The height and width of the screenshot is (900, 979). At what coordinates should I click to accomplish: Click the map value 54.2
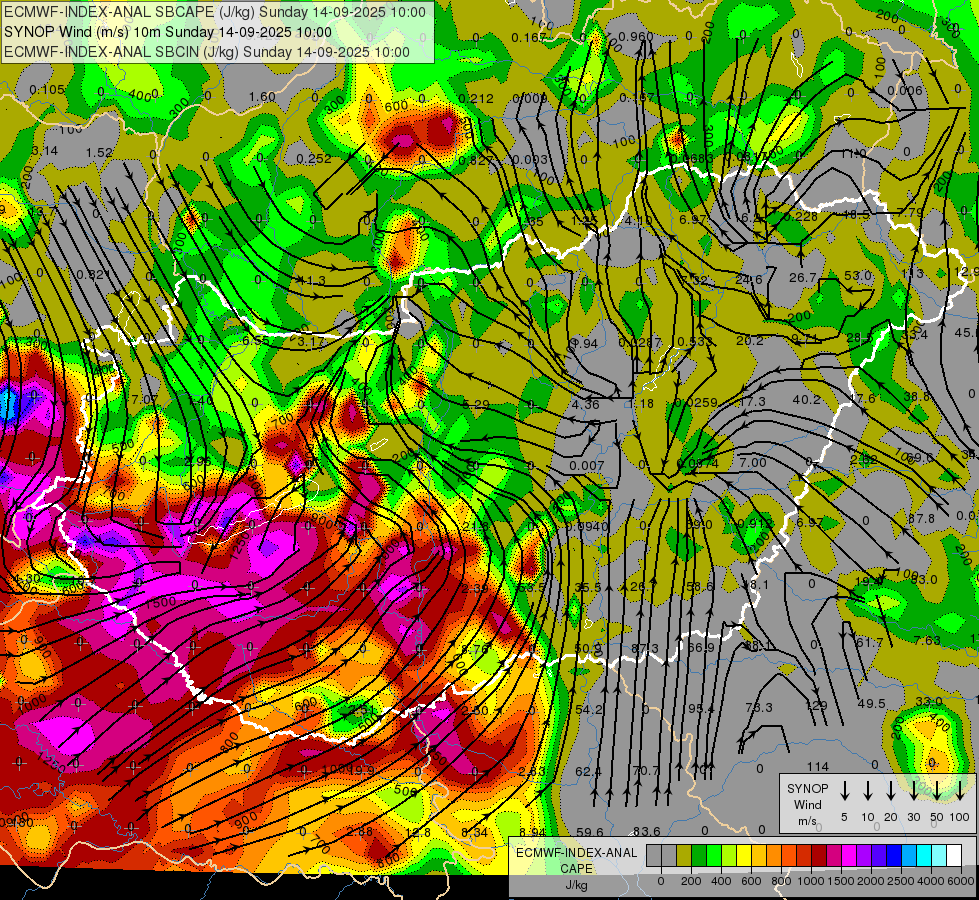pos(589,710)
